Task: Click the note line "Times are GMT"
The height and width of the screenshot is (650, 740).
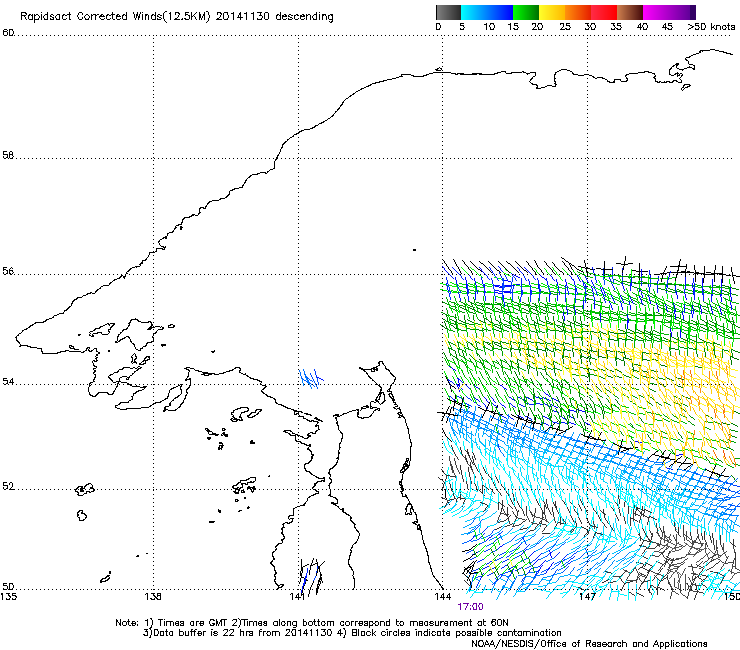Action: coord(192,623)
